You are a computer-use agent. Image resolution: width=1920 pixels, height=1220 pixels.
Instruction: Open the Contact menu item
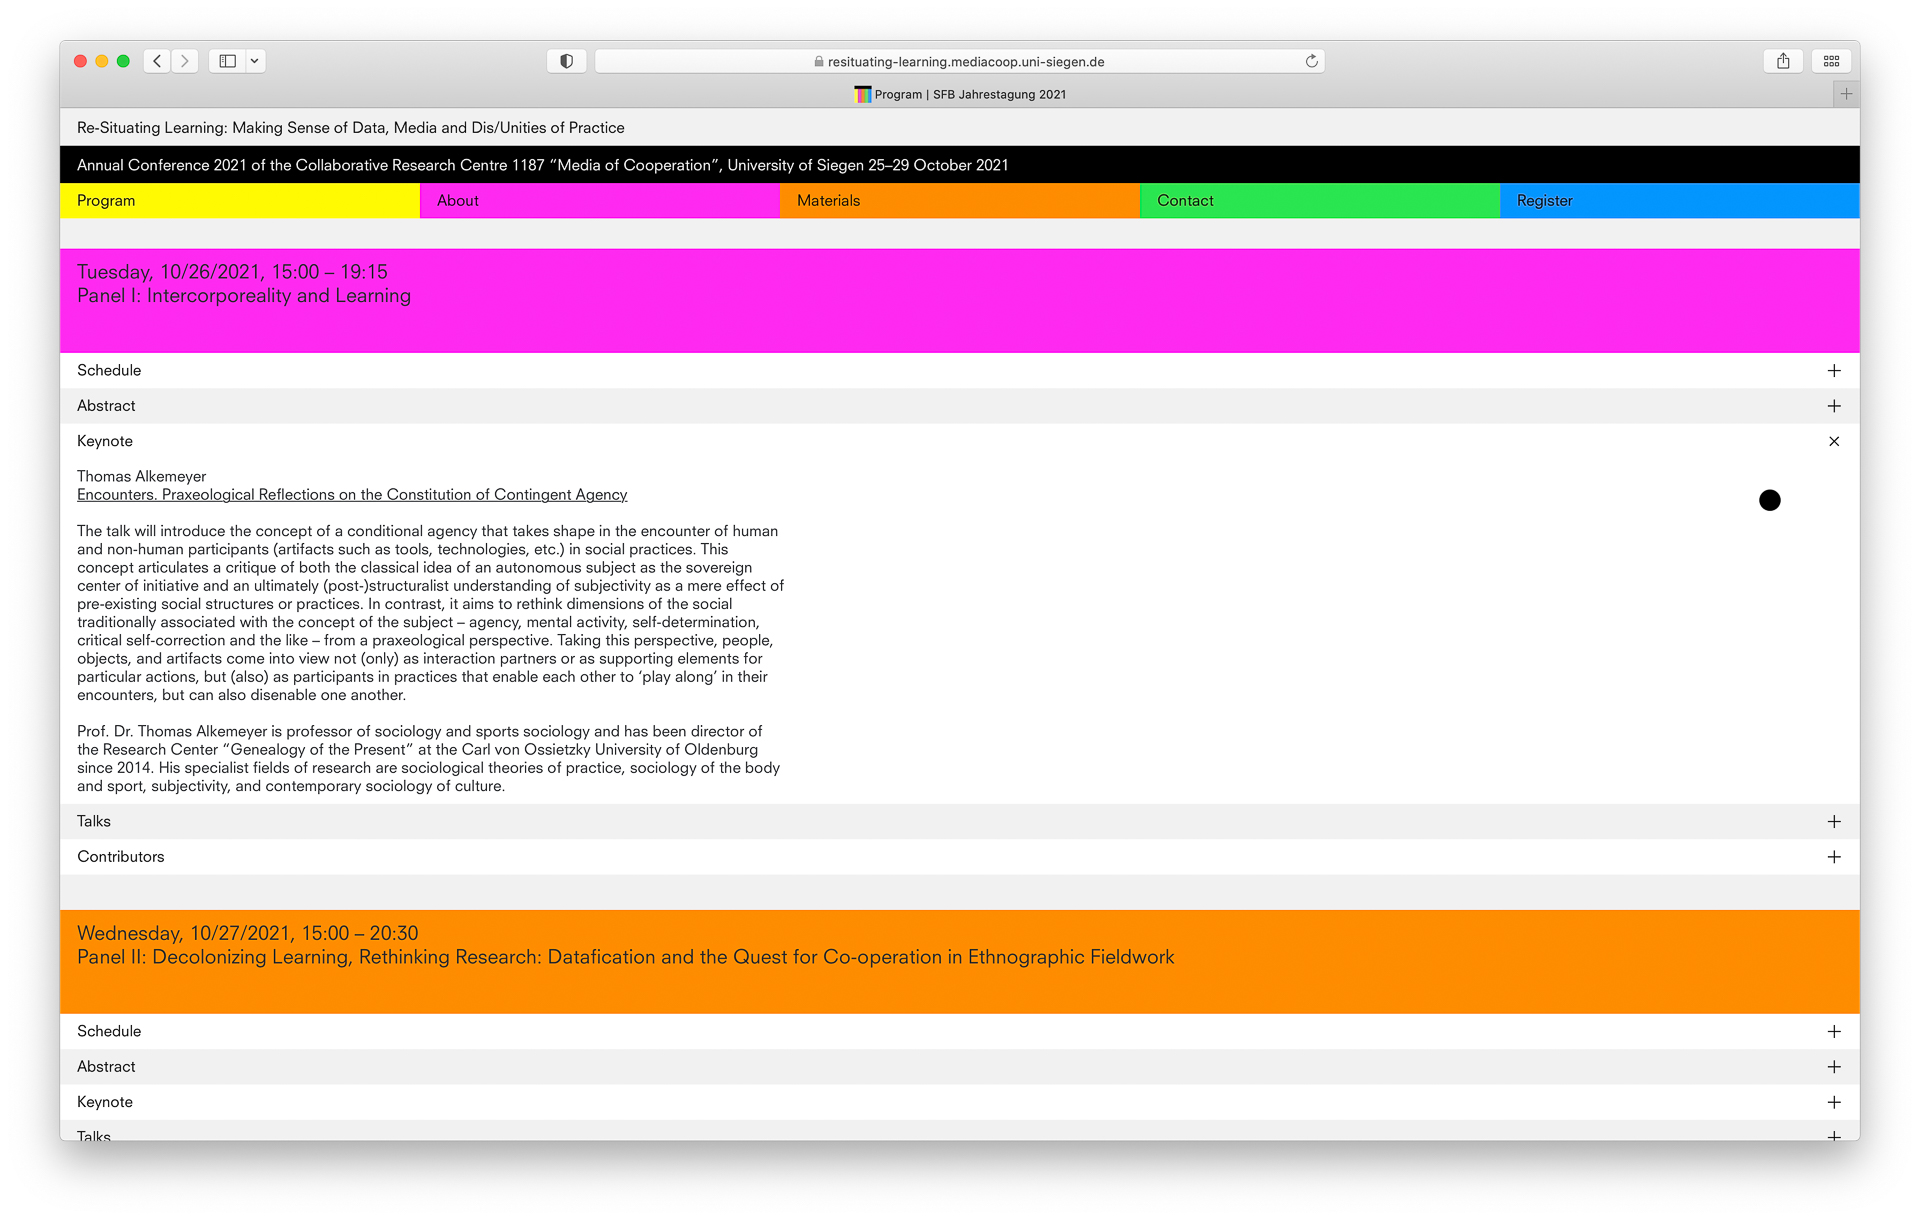point(1320,201)
